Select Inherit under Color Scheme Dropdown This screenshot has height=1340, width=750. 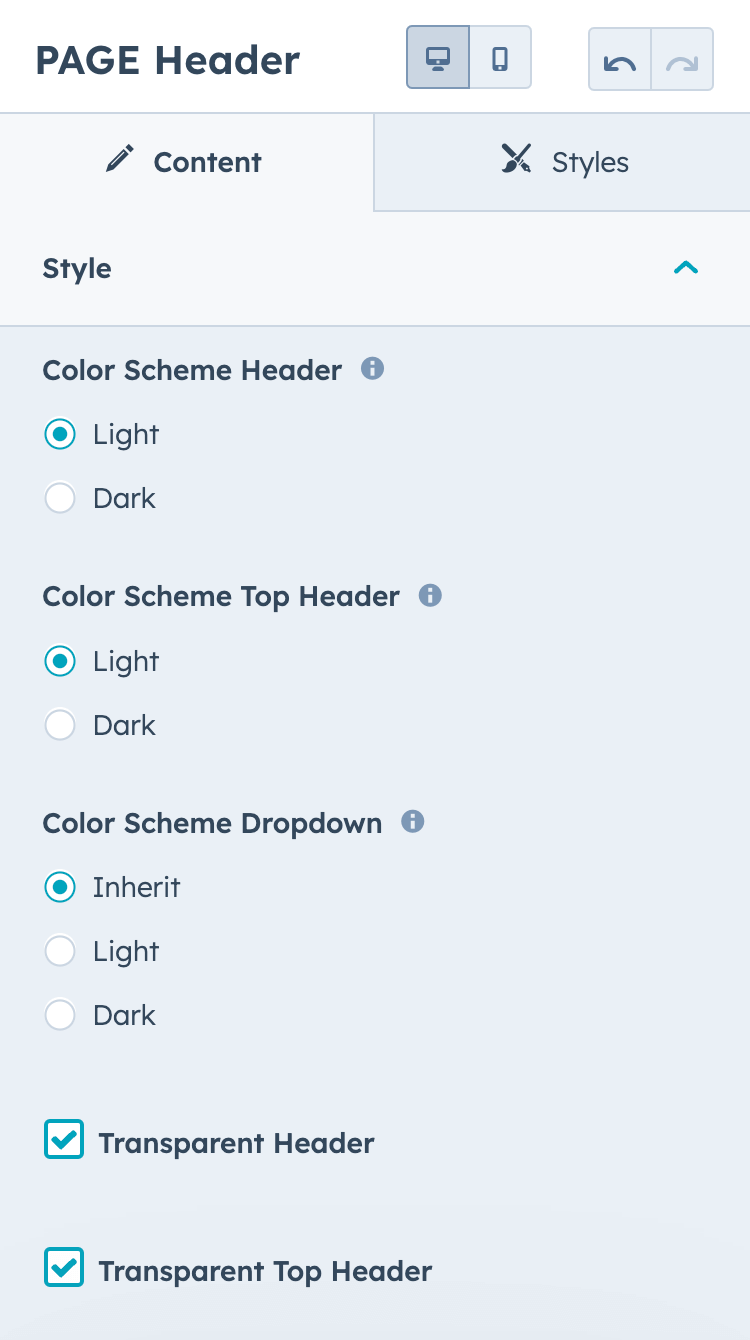point(60,887)
